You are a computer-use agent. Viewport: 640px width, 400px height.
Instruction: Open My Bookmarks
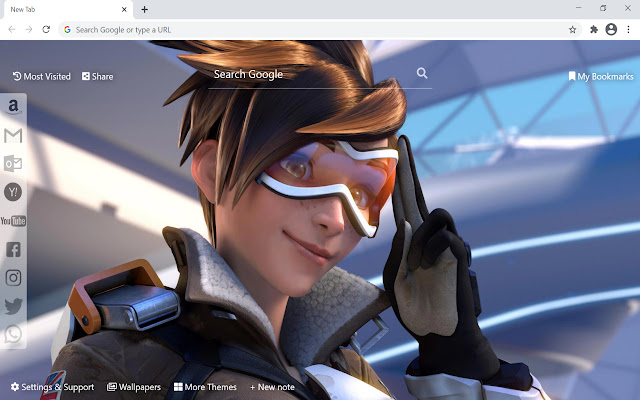(601, 76)
